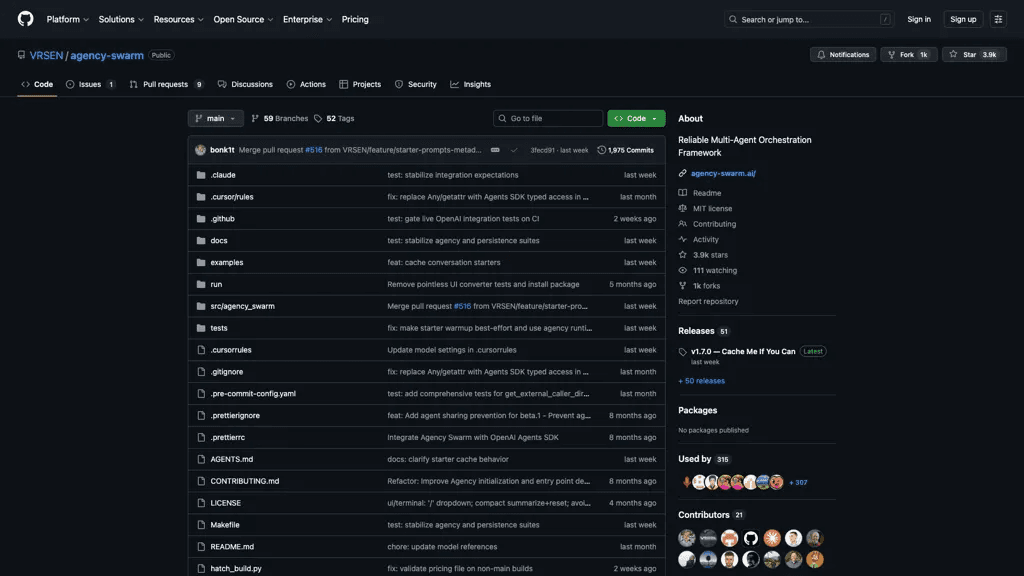View the 52 Tags link
The width and height of the screenshot is (1024, 576).
(x=334, y=119)
